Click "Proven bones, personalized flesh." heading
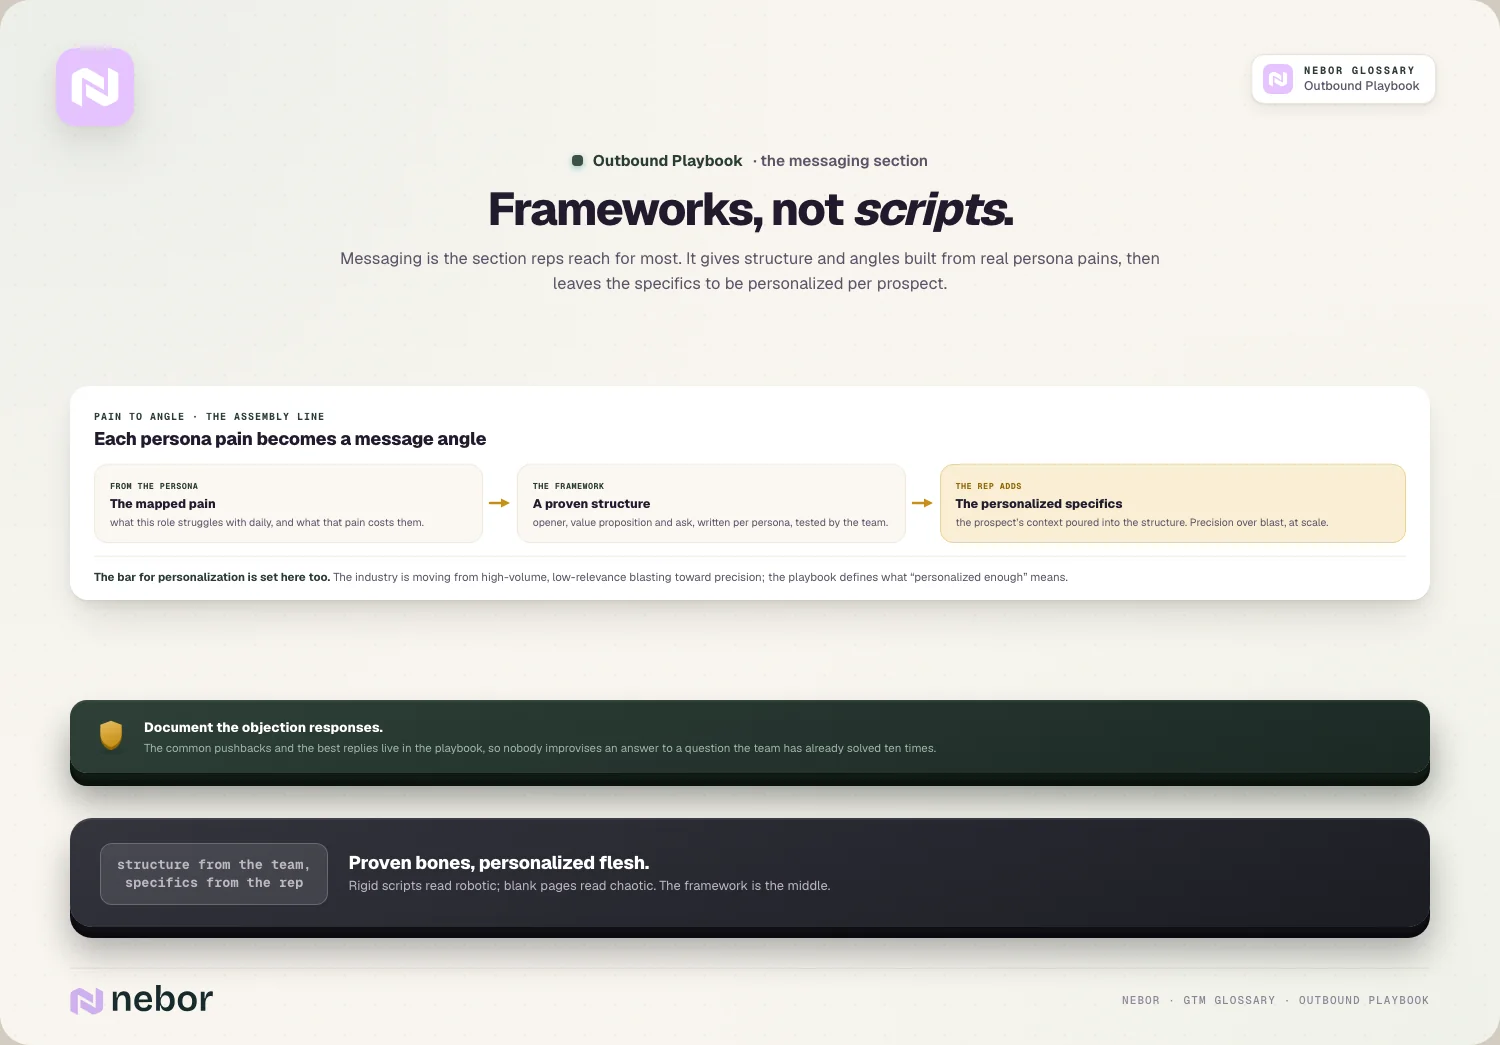 coord(499,863)
